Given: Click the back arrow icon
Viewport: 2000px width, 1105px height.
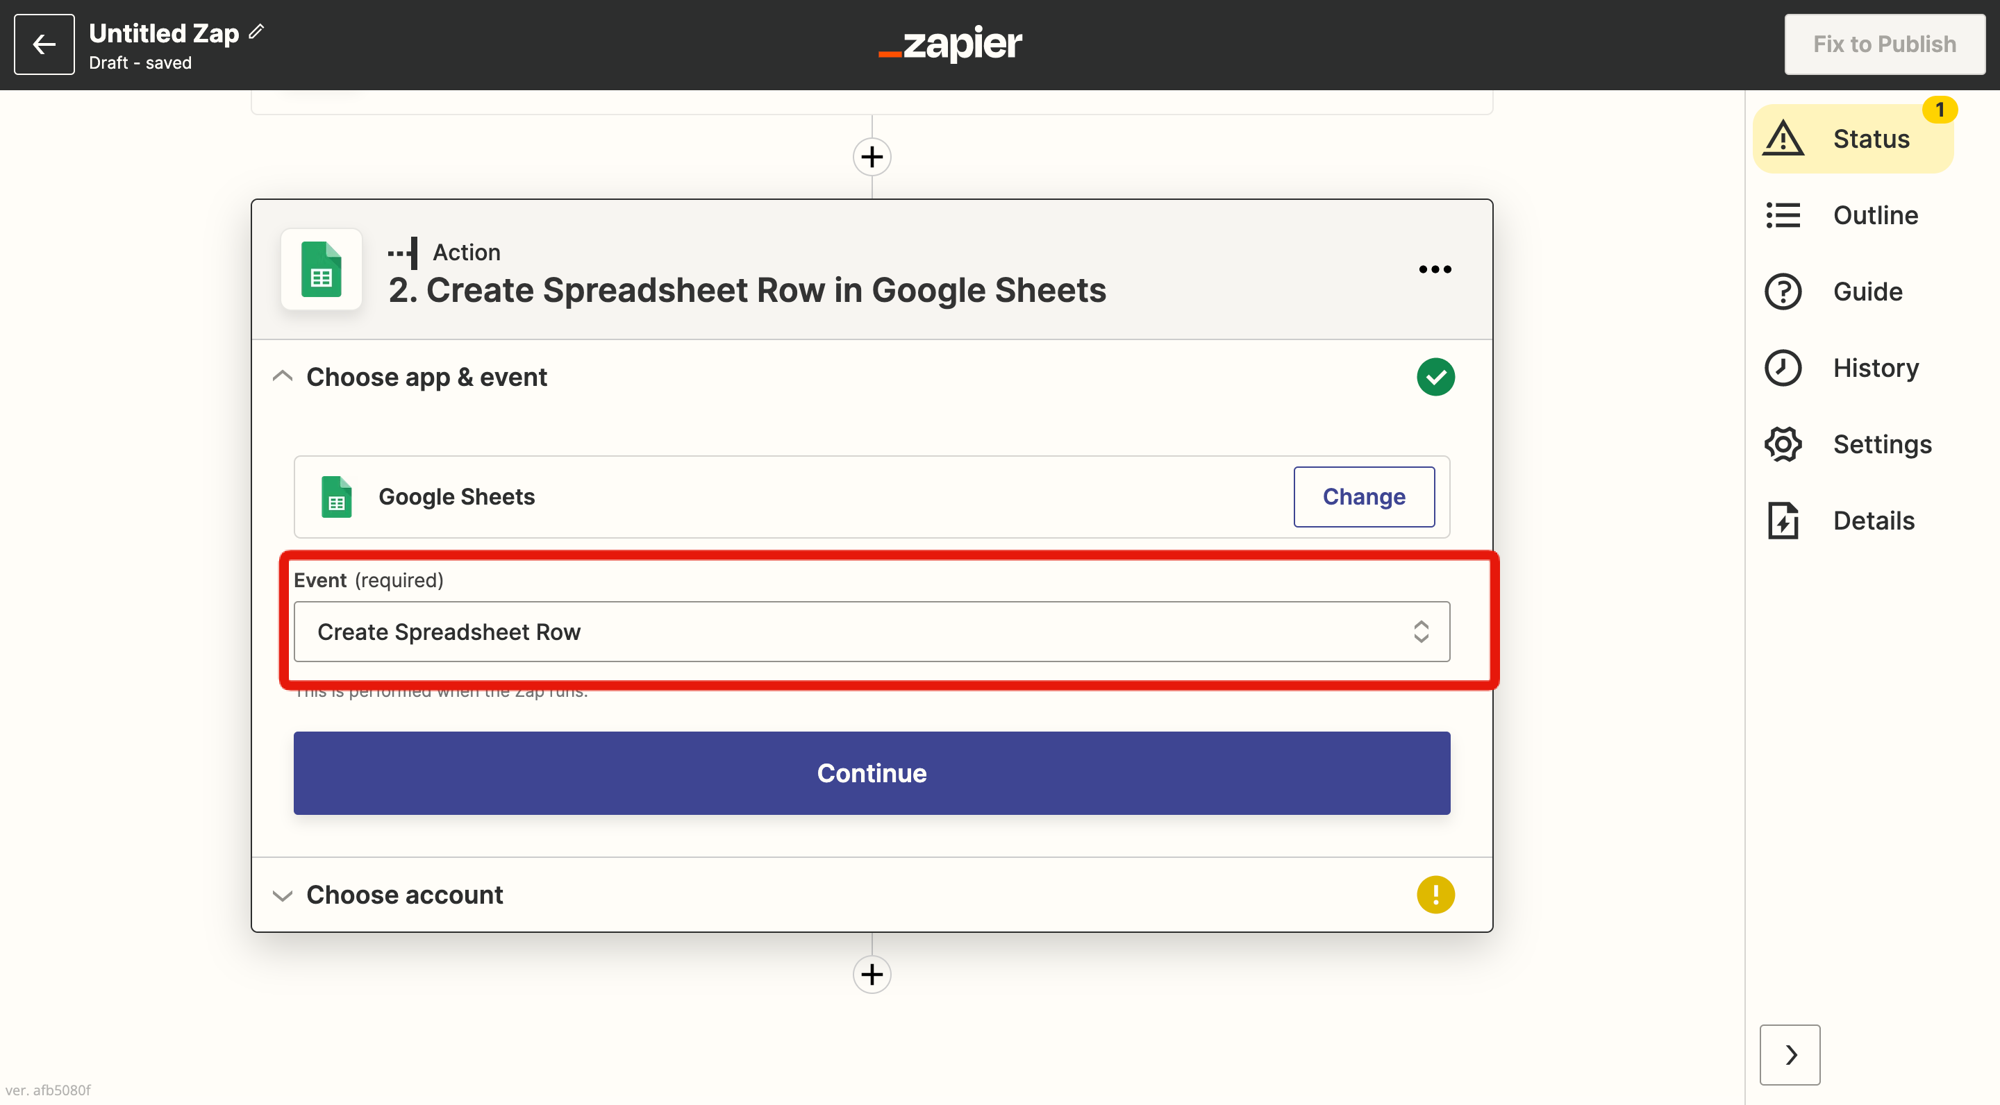Looking at the screenshot, I should pyautogui.click(x=44, y=44).
